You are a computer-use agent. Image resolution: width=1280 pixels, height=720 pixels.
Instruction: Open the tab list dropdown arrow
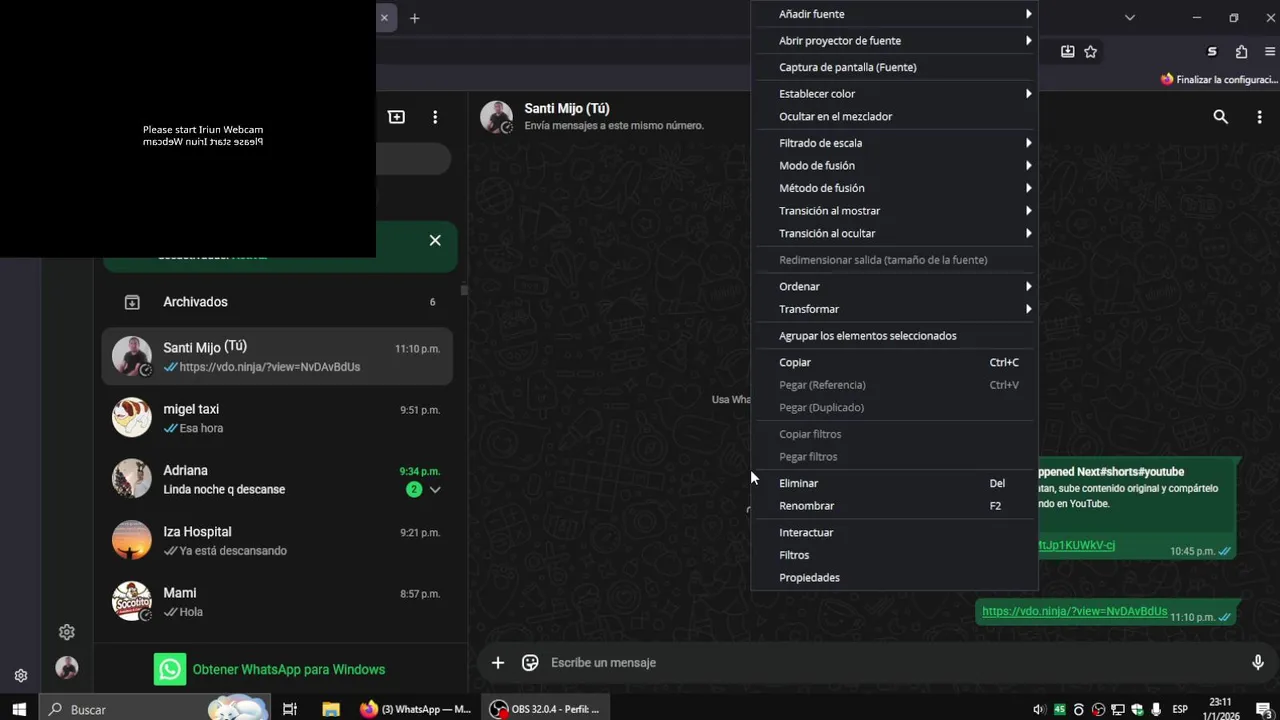[x=1129, y=17]
